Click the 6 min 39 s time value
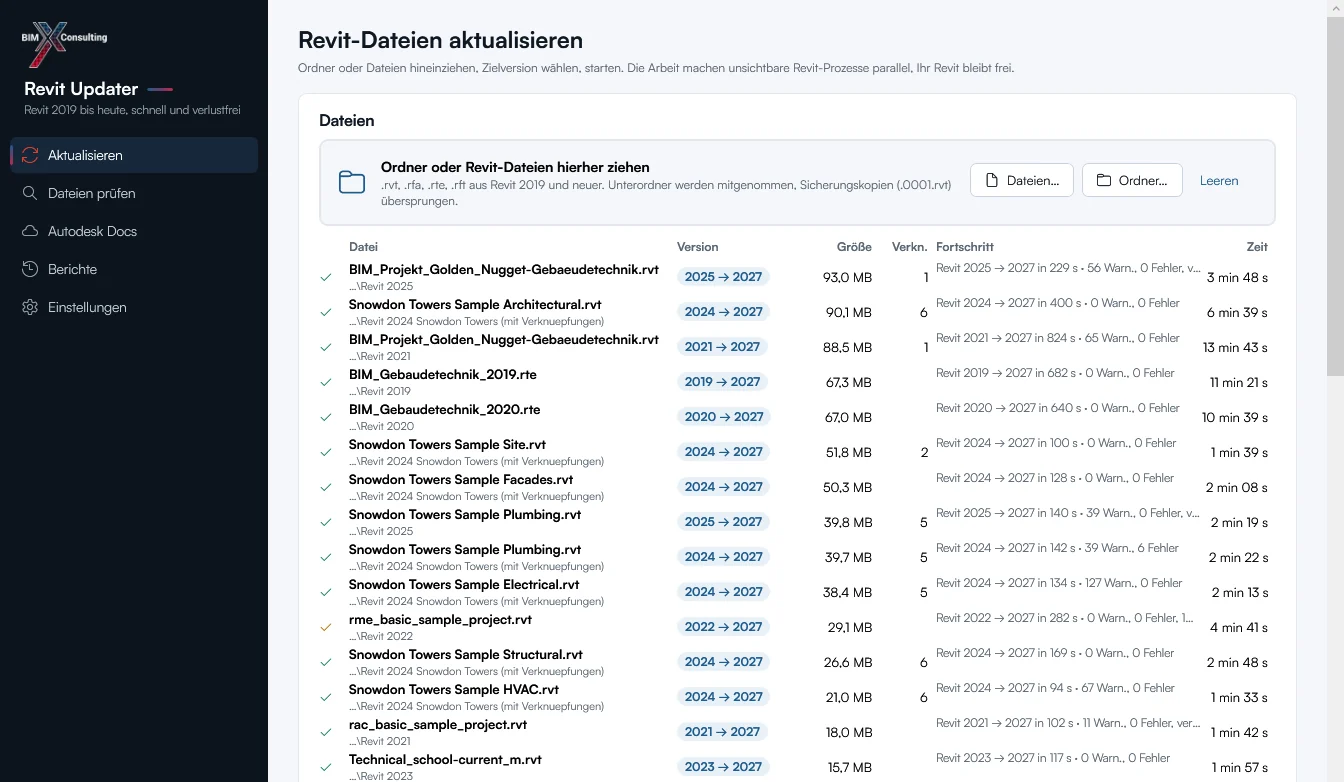 pos(1237,313)
